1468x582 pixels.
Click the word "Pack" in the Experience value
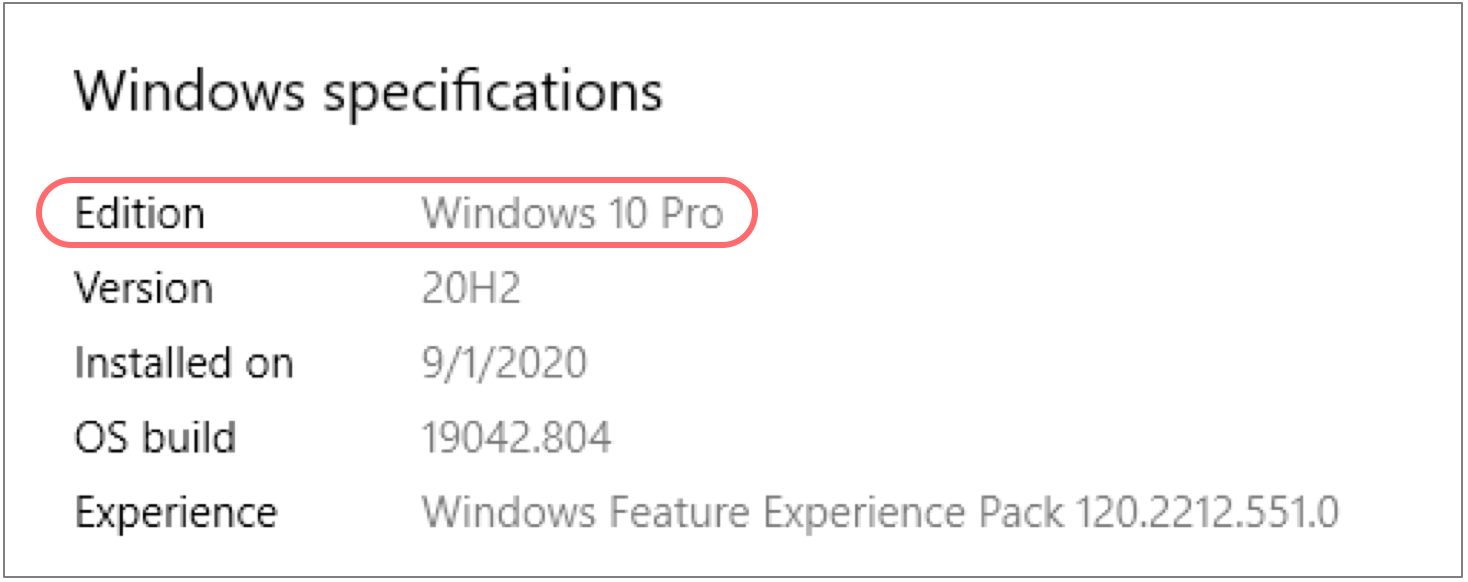pyautogui.click(x=1020, y=512)
